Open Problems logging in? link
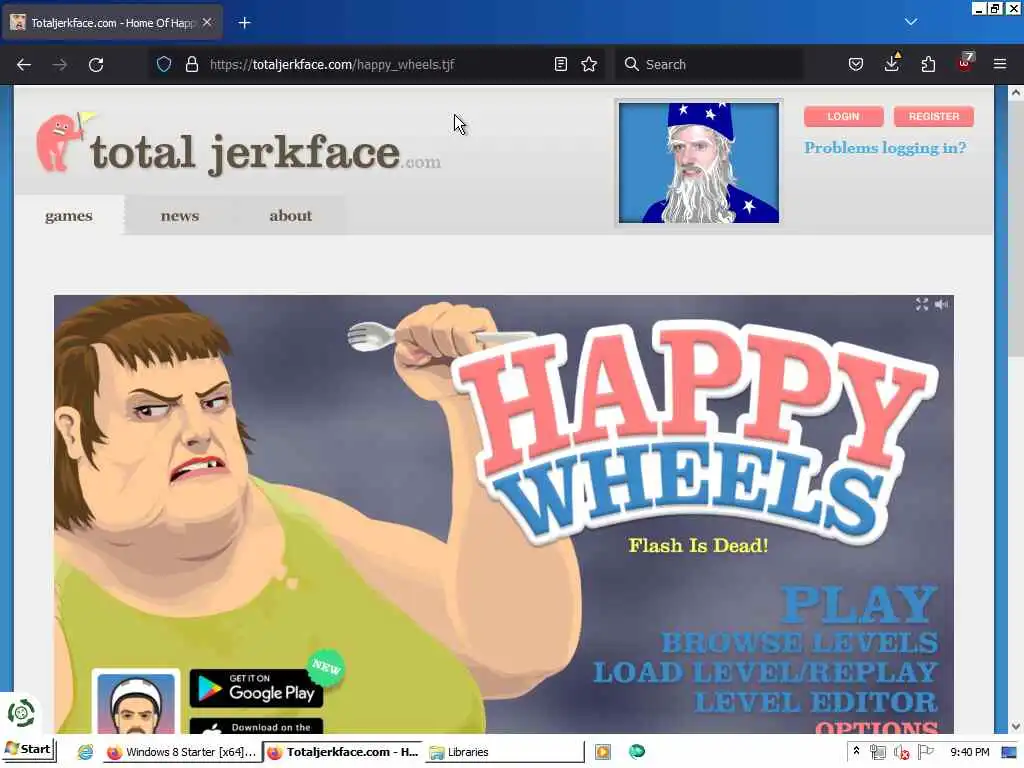The height and width of the screenshot is (768, 1024). pos(885,148)
